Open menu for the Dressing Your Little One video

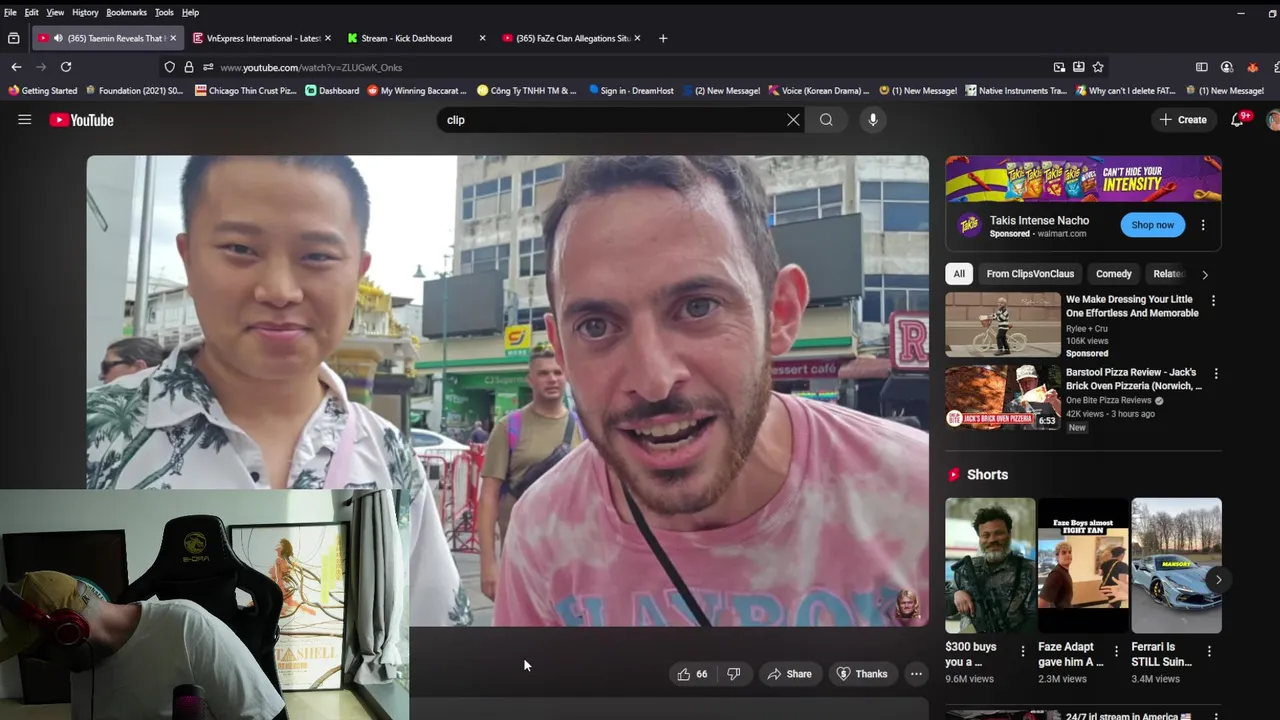click(x=1214, y=300)
